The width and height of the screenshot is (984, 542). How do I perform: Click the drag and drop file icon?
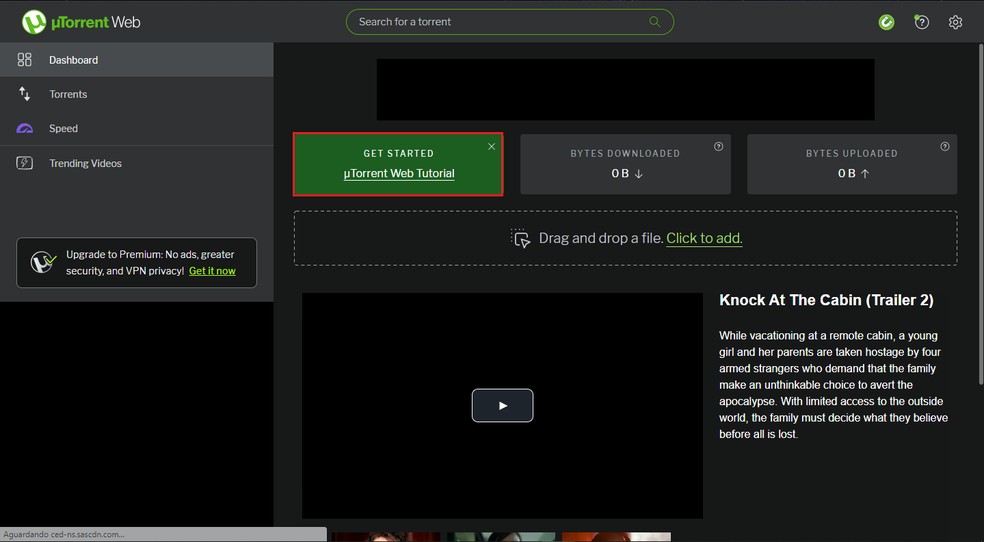coord(520,238)
